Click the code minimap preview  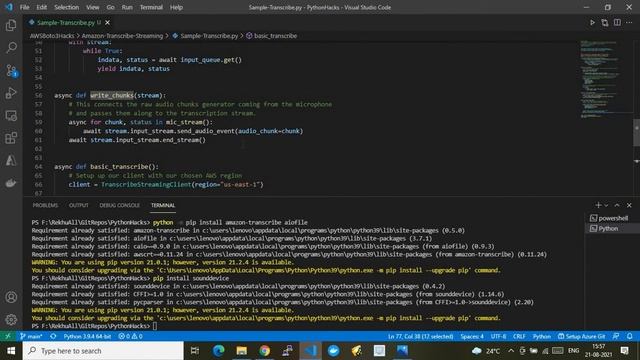point(601,79)
